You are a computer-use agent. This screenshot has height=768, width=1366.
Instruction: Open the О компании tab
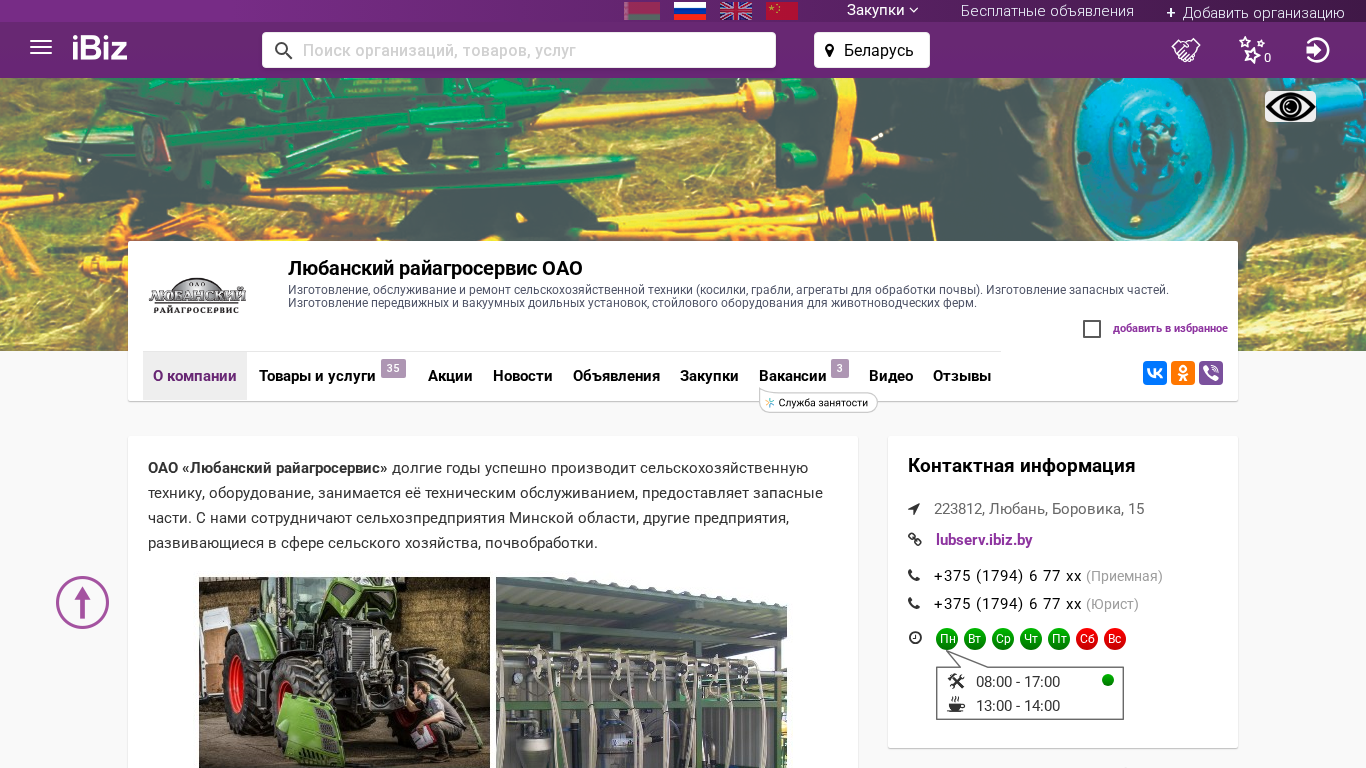(195, 376)
